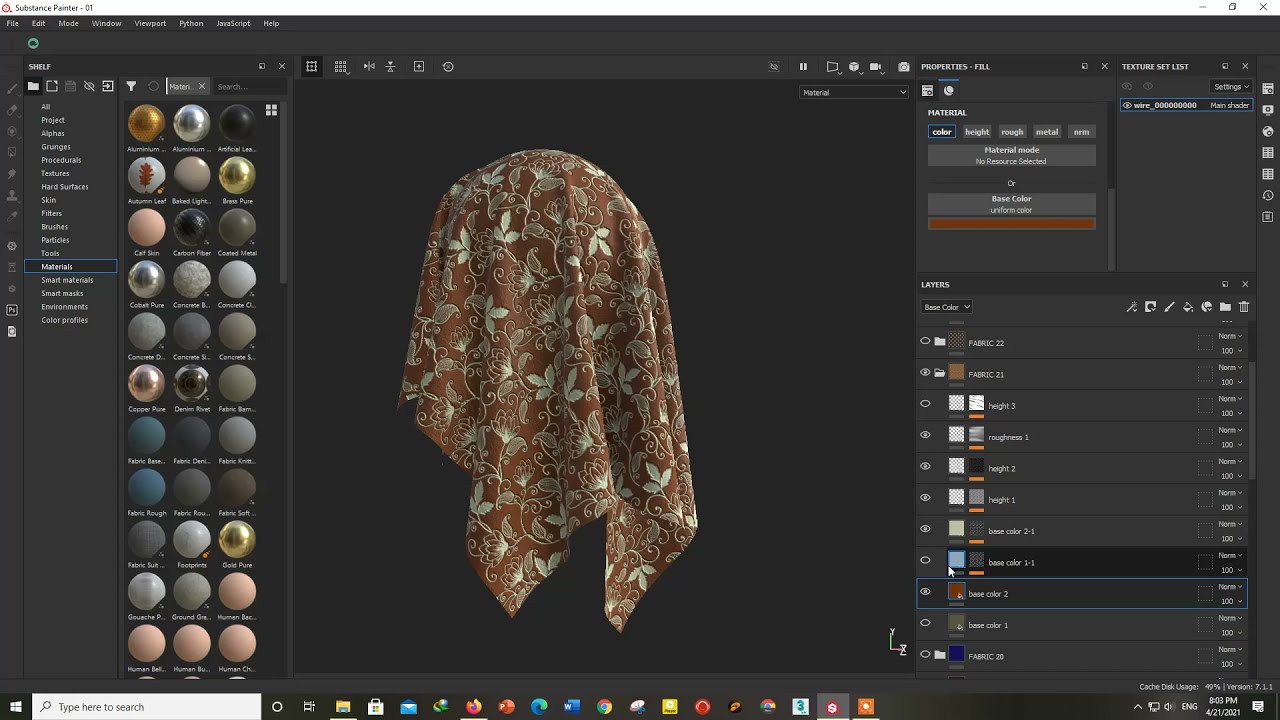
Task: Click the orange Base Color uniform swatch
Action: point(1011,224)
